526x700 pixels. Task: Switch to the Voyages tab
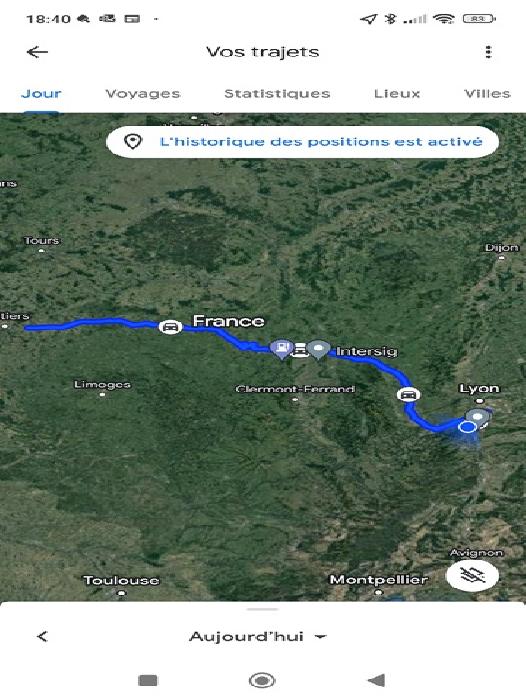tap(142, 93)
